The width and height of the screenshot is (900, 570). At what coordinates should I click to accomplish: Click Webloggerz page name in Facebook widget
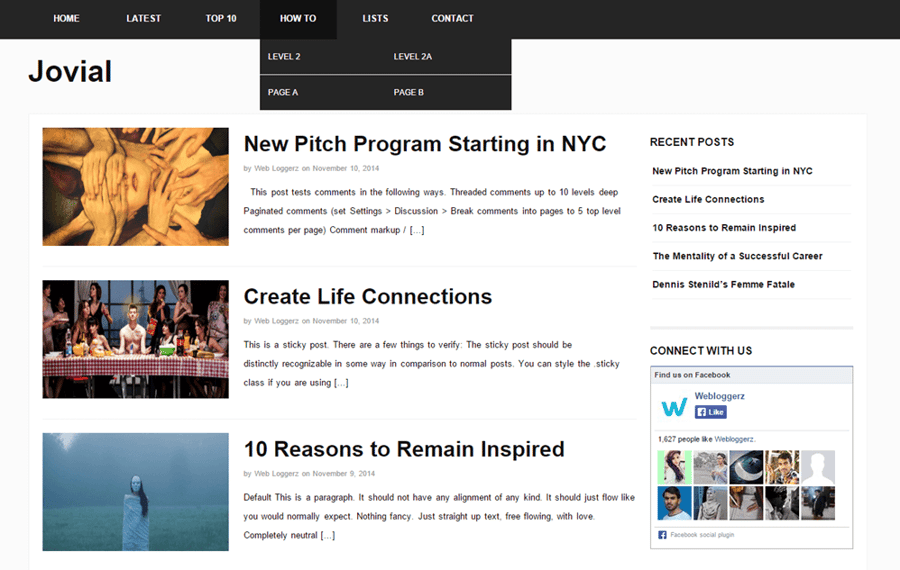[719, 396]
